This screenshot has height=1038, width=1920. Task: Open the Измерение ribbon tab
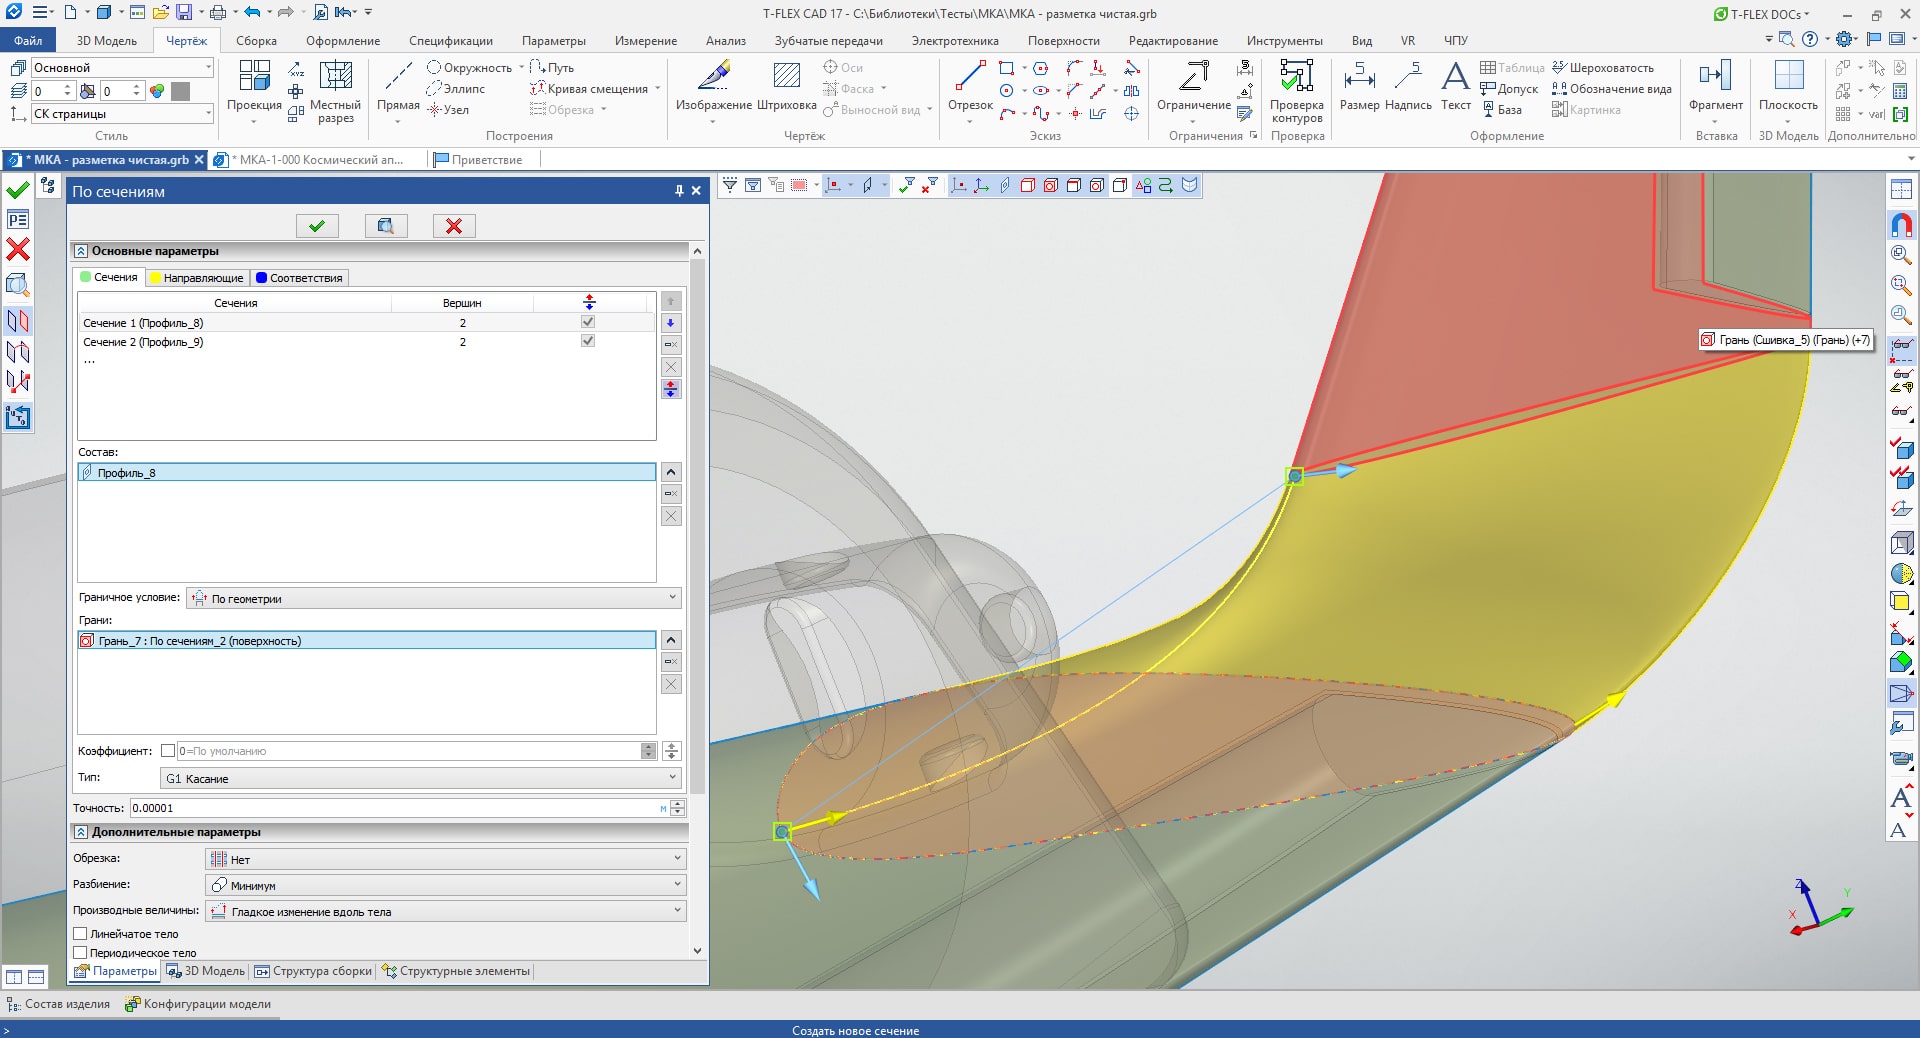(646, 41)
